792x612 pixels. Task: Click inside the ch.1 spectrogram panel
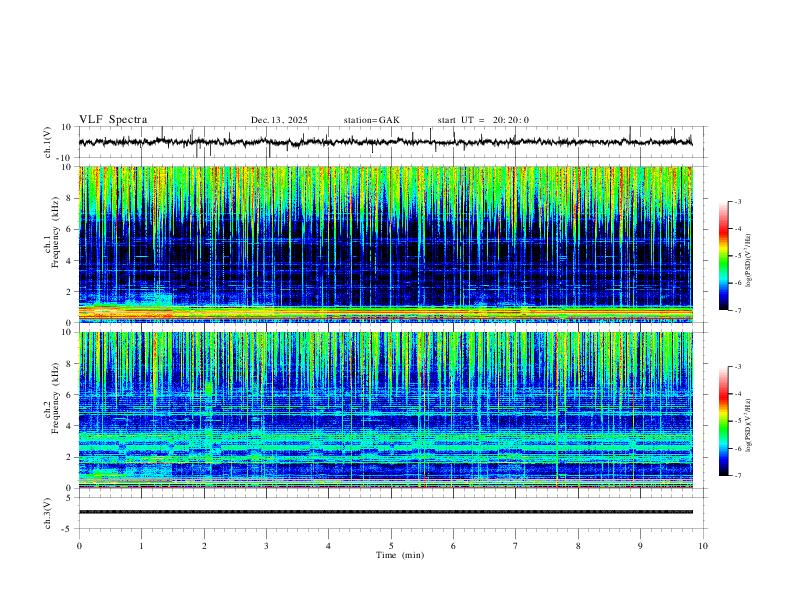pyautogui.click(x=385, y=244)
